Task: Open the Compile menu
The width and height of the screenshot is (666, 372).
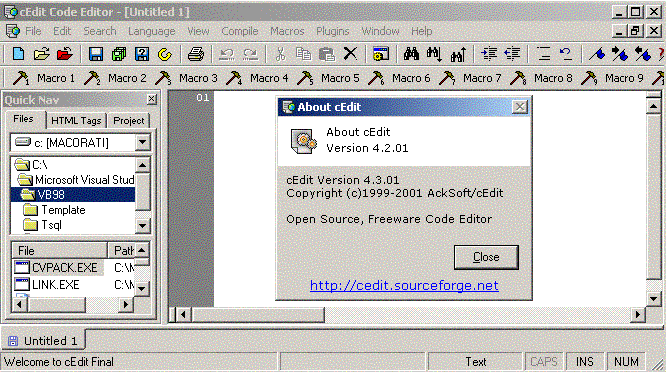Action: [240, 31]
